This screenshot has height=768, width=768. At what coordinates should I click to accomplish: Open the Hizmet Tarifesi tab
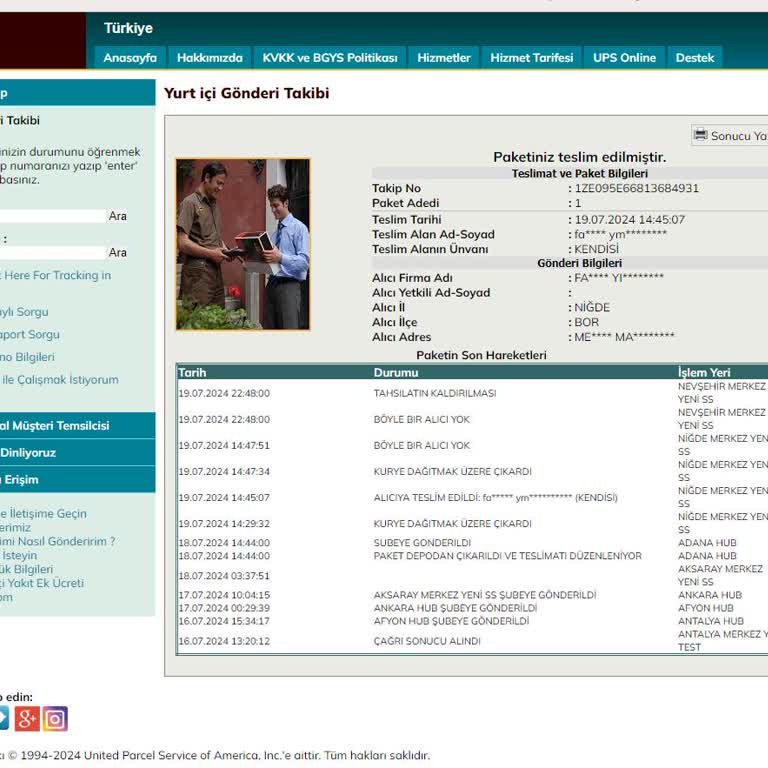531,58
